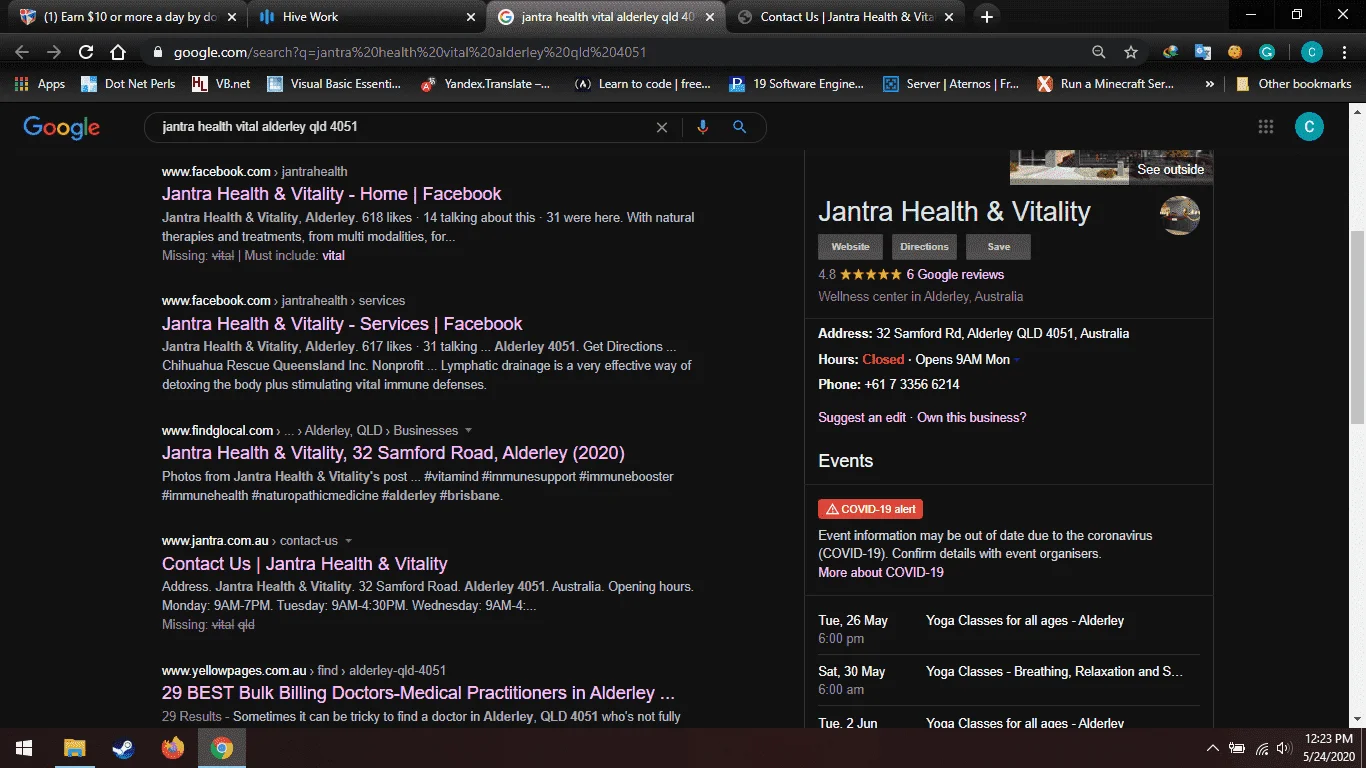Open the Contact Us | Jantra Health result
The image size is (1366, 768).
point(304,564)
